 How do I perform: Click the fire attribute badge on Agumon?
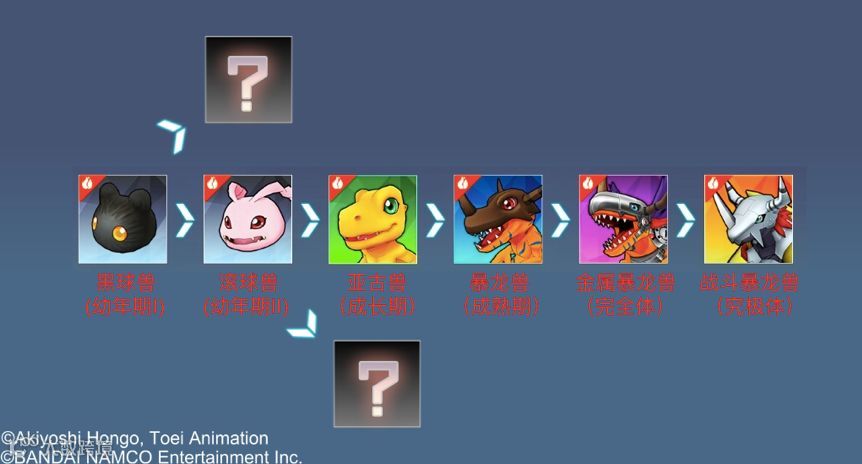337,184
